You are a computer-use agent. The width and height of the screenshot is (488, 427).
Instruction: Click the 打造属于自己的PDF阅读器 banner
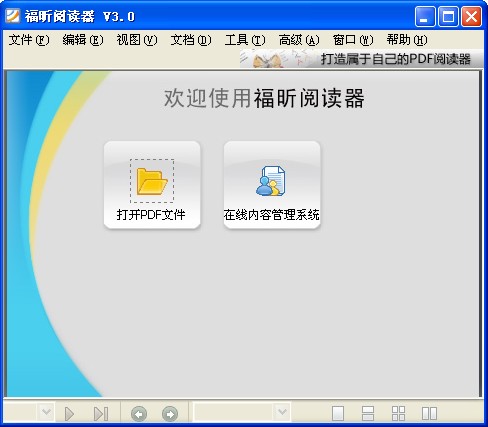(x=361, y=59)
